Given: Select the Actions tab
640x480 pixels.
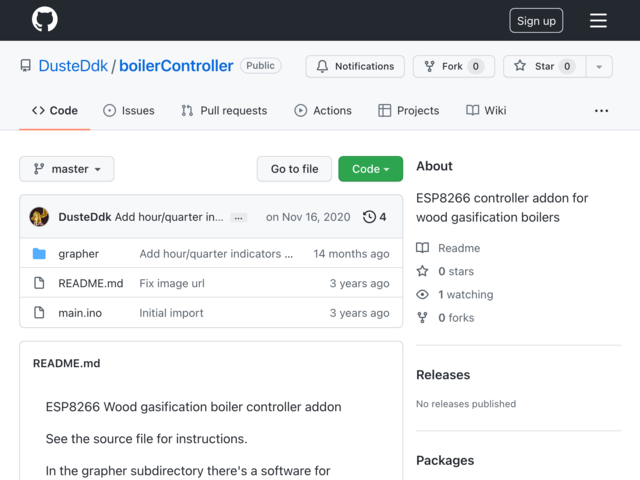Looking at the screenshot, I should (x=323, y=110).
